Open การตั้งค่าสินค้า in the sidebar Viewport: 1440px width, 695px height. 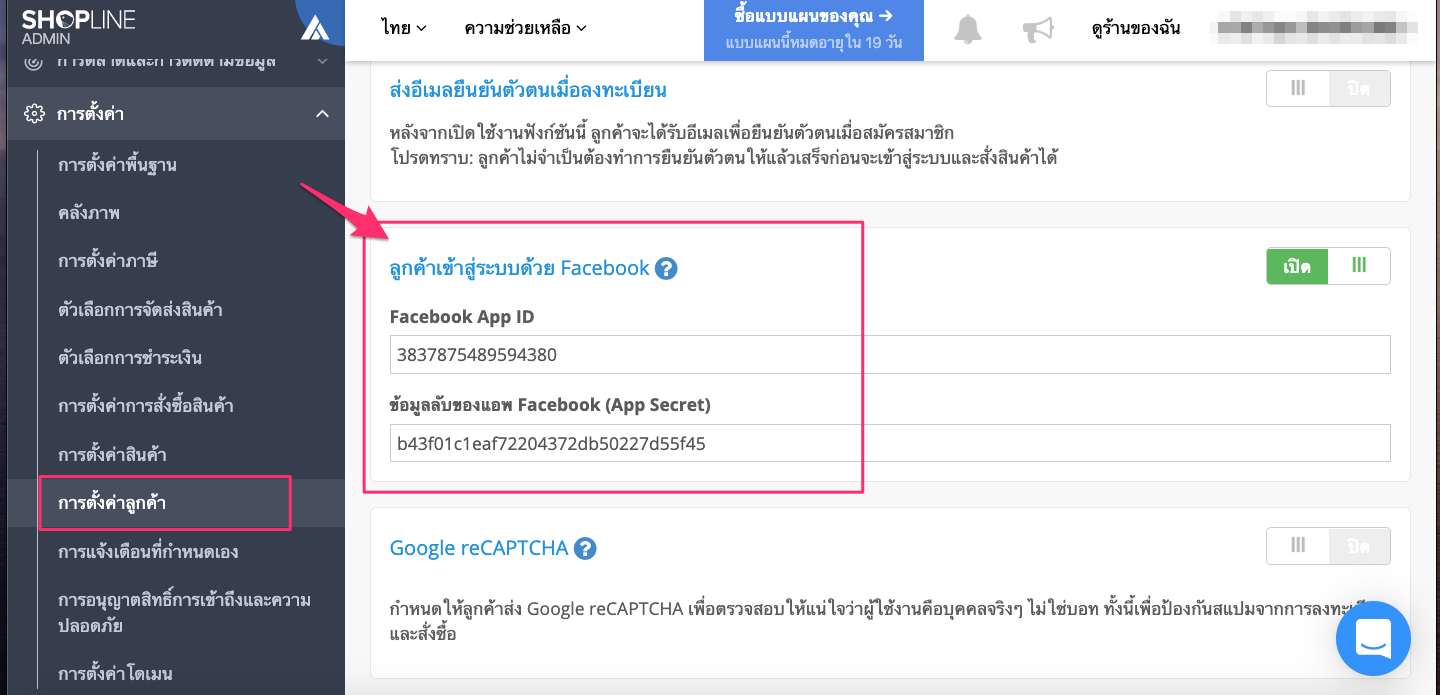(x=112, y=454)
